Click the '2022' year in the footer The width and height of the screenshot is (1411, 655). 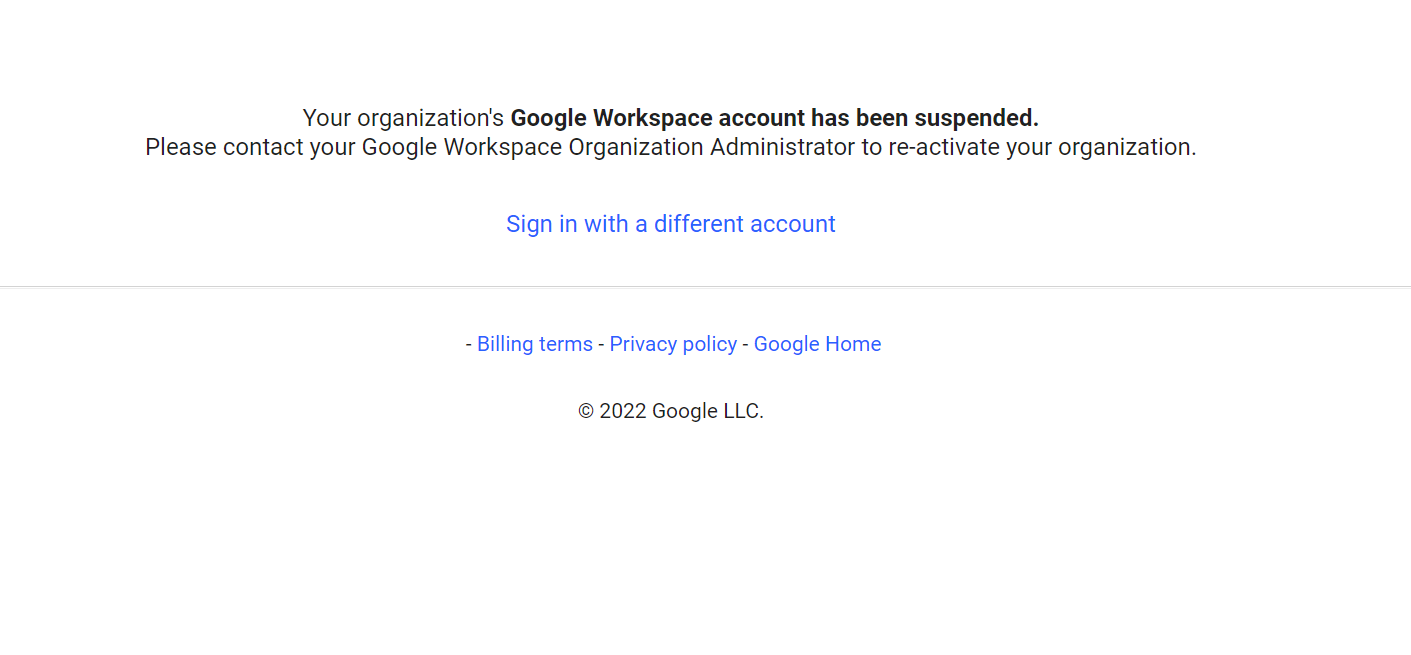pos(623,411)
